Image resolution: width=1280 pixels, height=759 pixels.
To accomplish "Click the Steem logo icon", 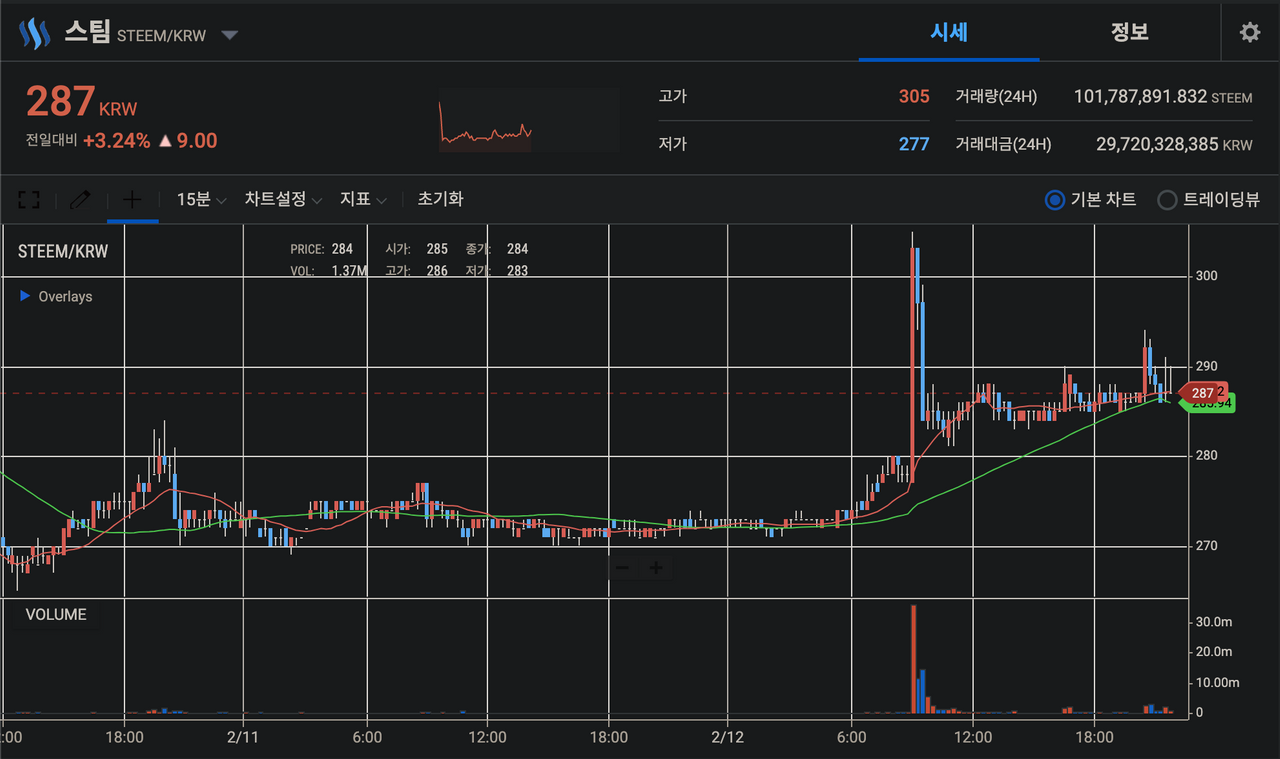I will tap(35, 33).
